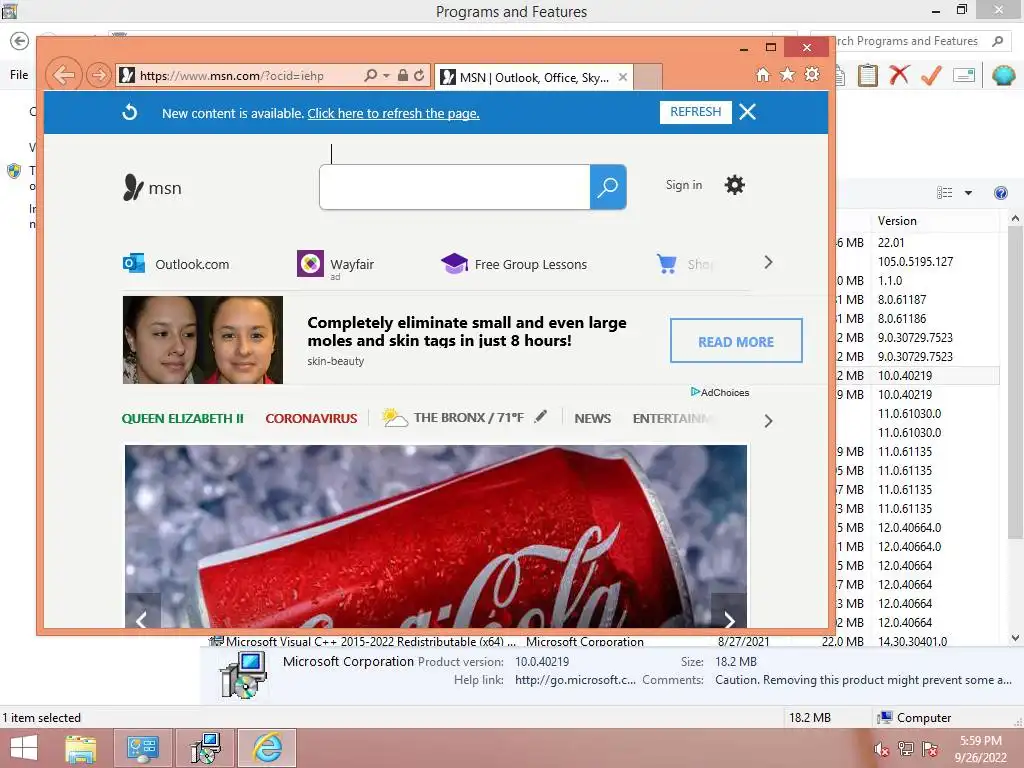Open File Explorer from the taskbar
Viewport: 1024px width, 768px height.
coord(81,748)
